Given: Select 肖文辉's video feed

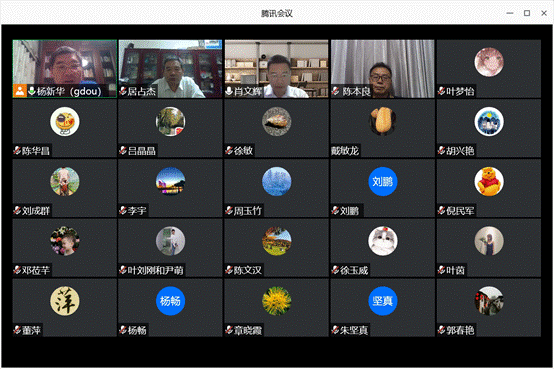Looking at the screenshot, I should point(277,69).
